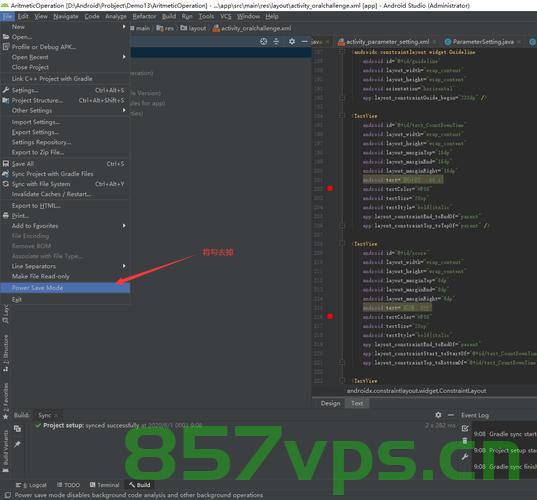Image resolution: width=537 pixels, height=500 pixels.
Task: Choose Sync with File System
Action: click(x=65, y=184)
